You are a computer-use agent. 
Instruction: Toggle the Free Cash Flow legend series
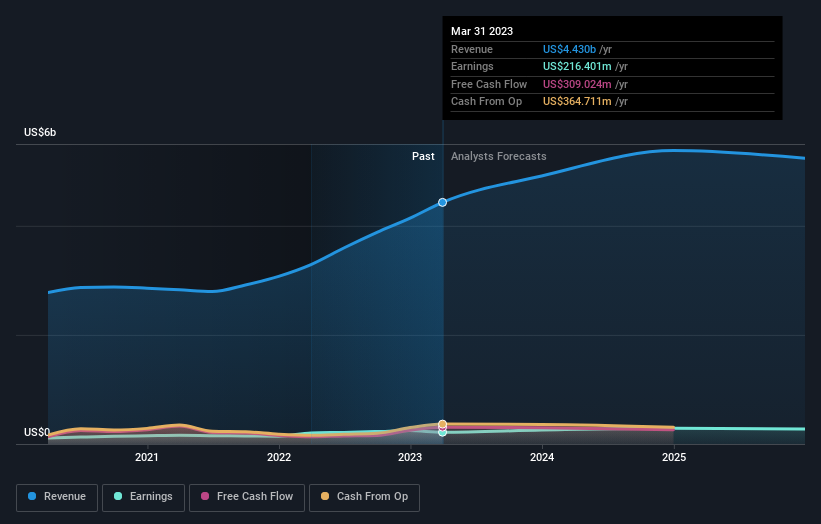247,497
